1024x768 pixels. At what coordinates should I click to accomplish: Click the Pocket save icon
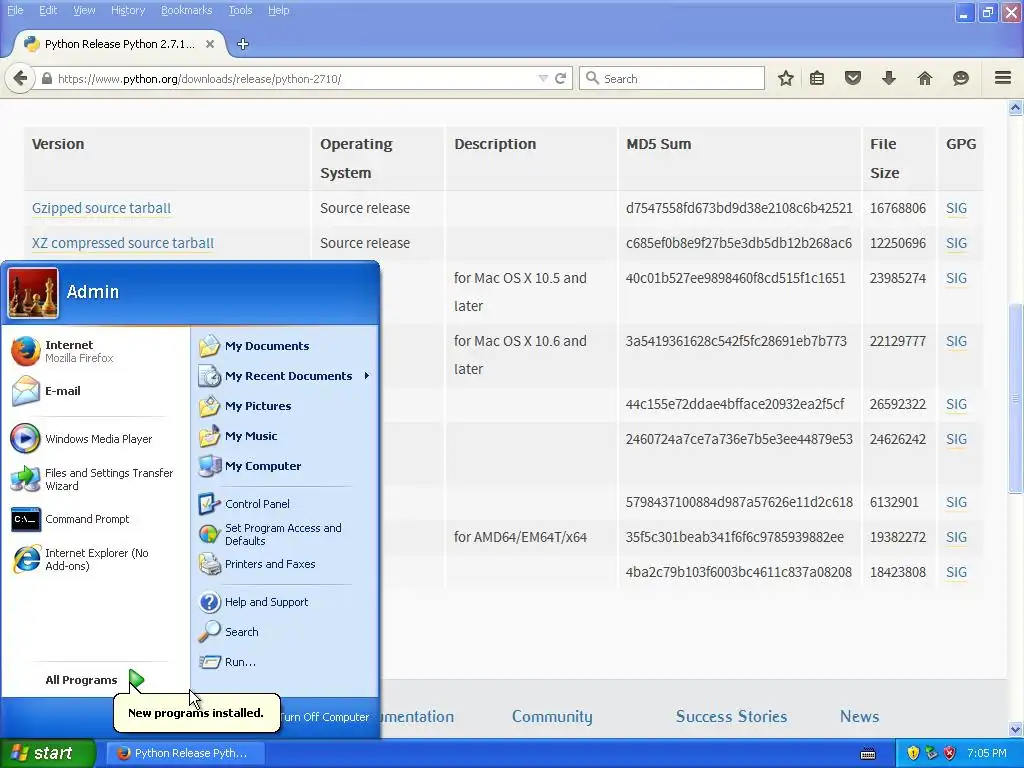853,78
